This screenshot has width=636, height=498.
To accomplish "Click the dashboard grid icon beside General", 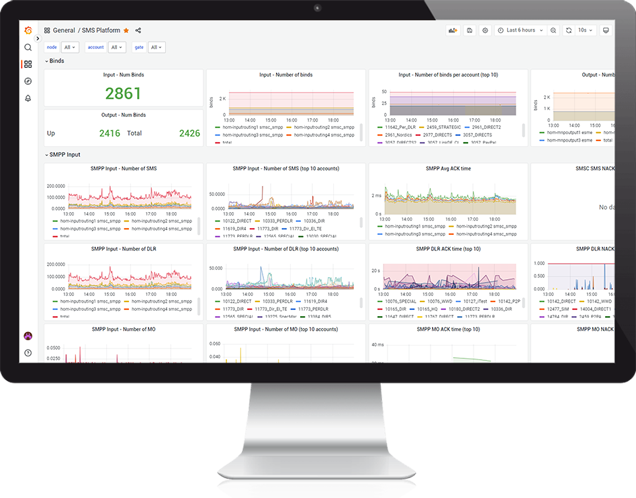I will (x=47, y=30).
